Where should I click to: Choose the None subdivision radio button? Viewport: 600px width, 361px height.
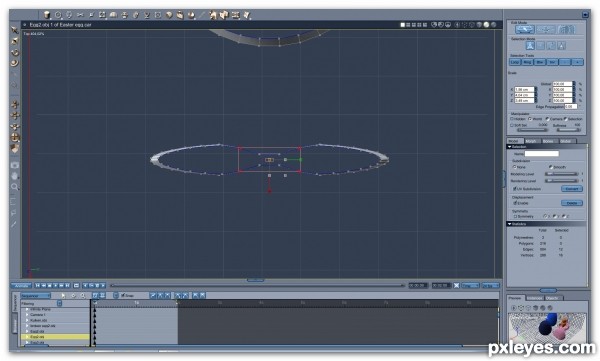[514, 167]
